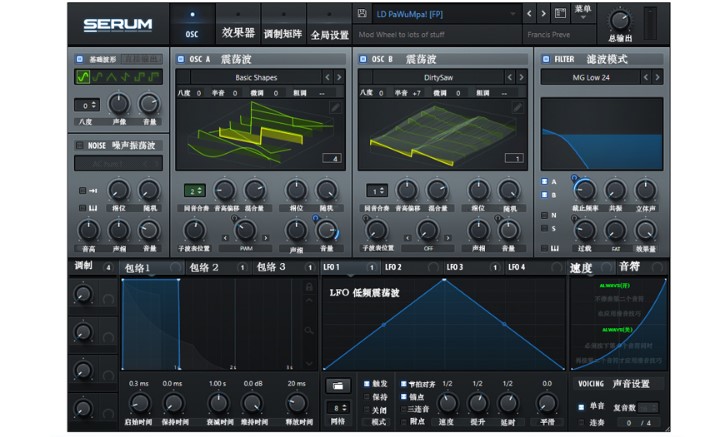Open the OSC B wavetable pencil editor
708x437 pixels.
(x=517, y=107)
